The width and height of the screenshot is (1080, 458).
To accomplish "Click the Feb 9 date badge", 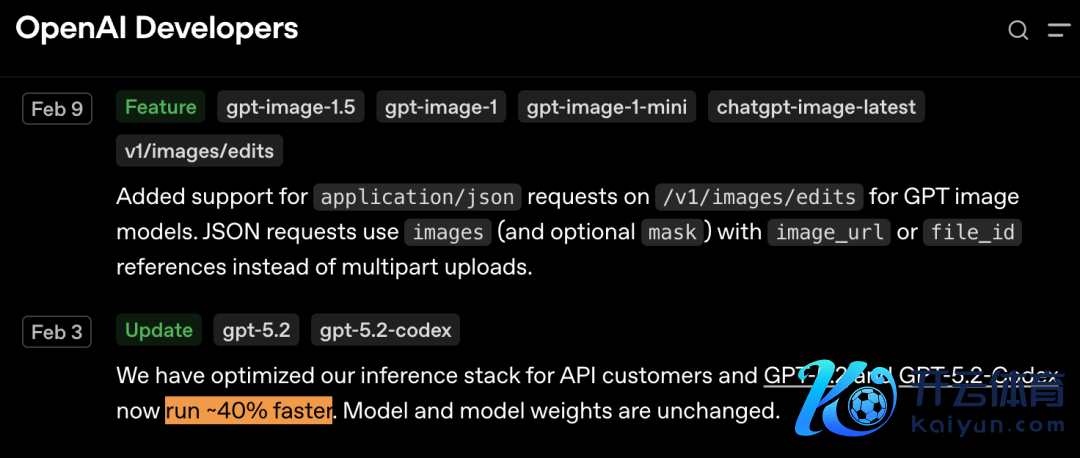I will pyautogui.click(x=57, y=109).
